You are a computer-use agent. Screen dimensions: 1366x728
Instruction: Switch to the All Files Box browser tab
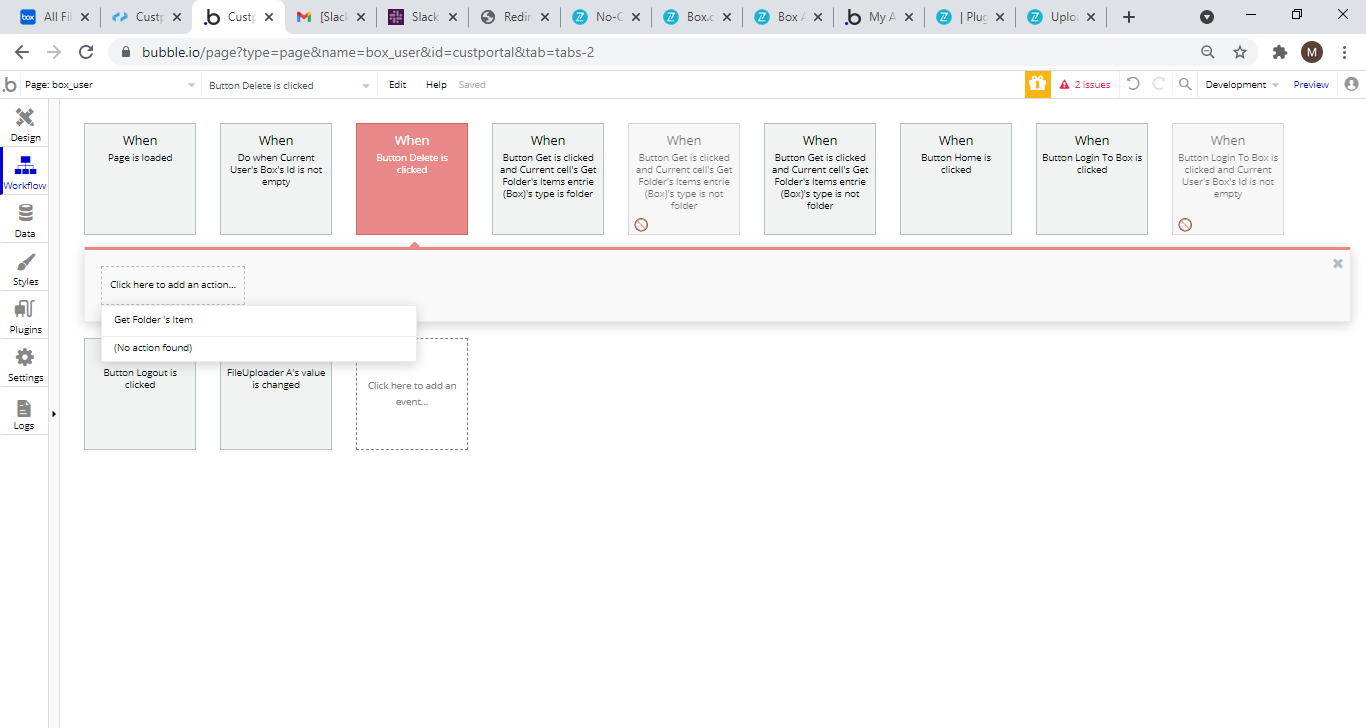pos(55,17)
